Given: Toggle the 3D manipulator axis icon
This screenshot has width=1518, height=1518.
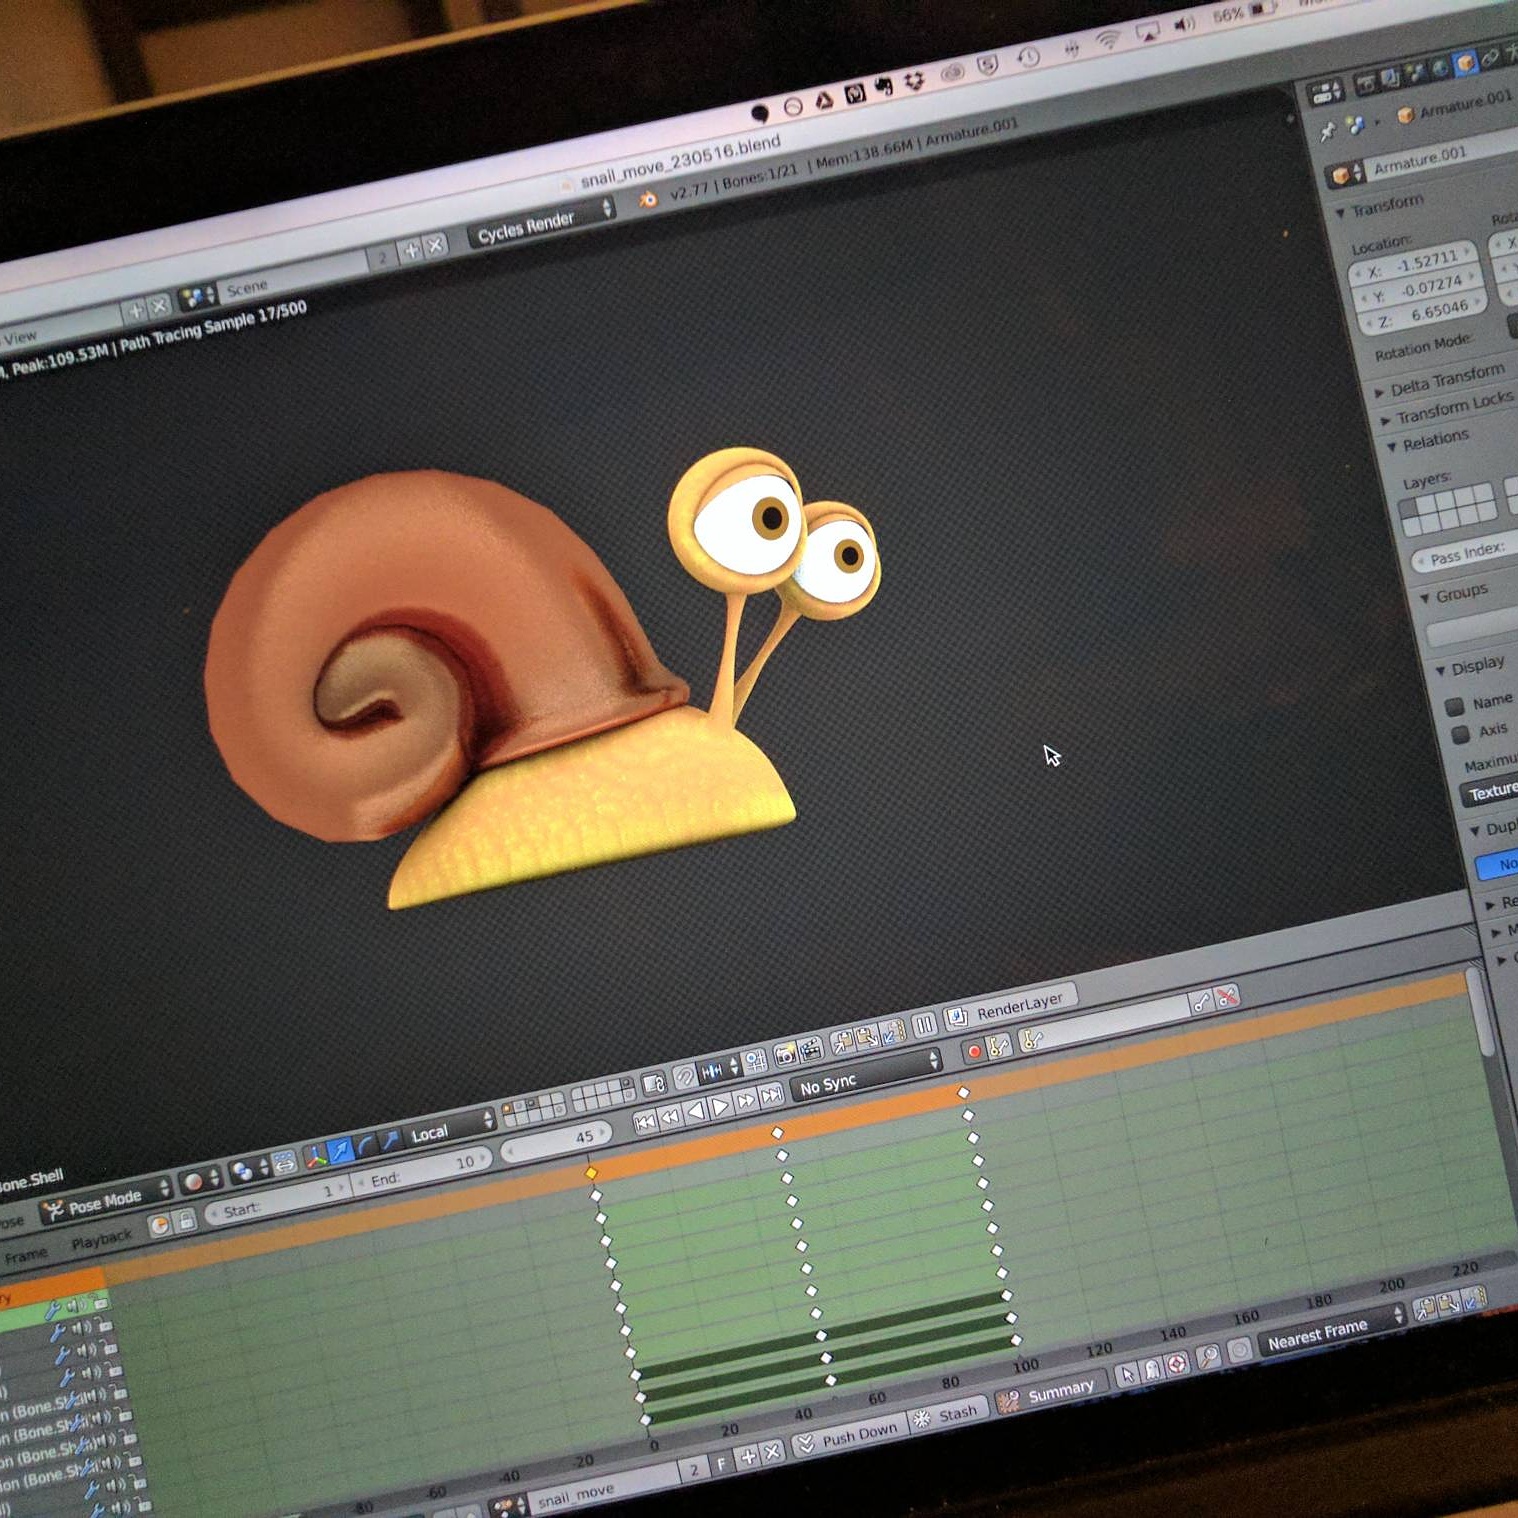Looking at the screenshot, I should [x=315, y=1158].
